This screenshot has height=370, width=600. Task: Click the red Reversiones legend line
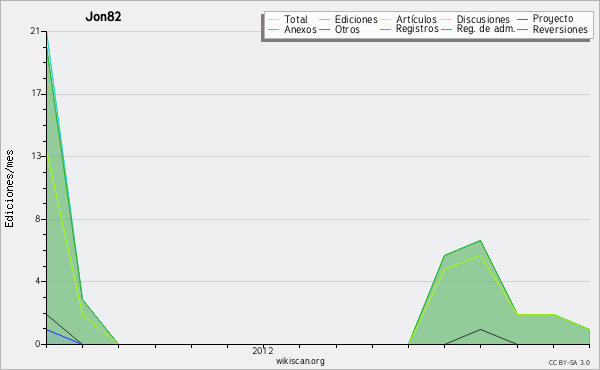[x=522, y=29]
